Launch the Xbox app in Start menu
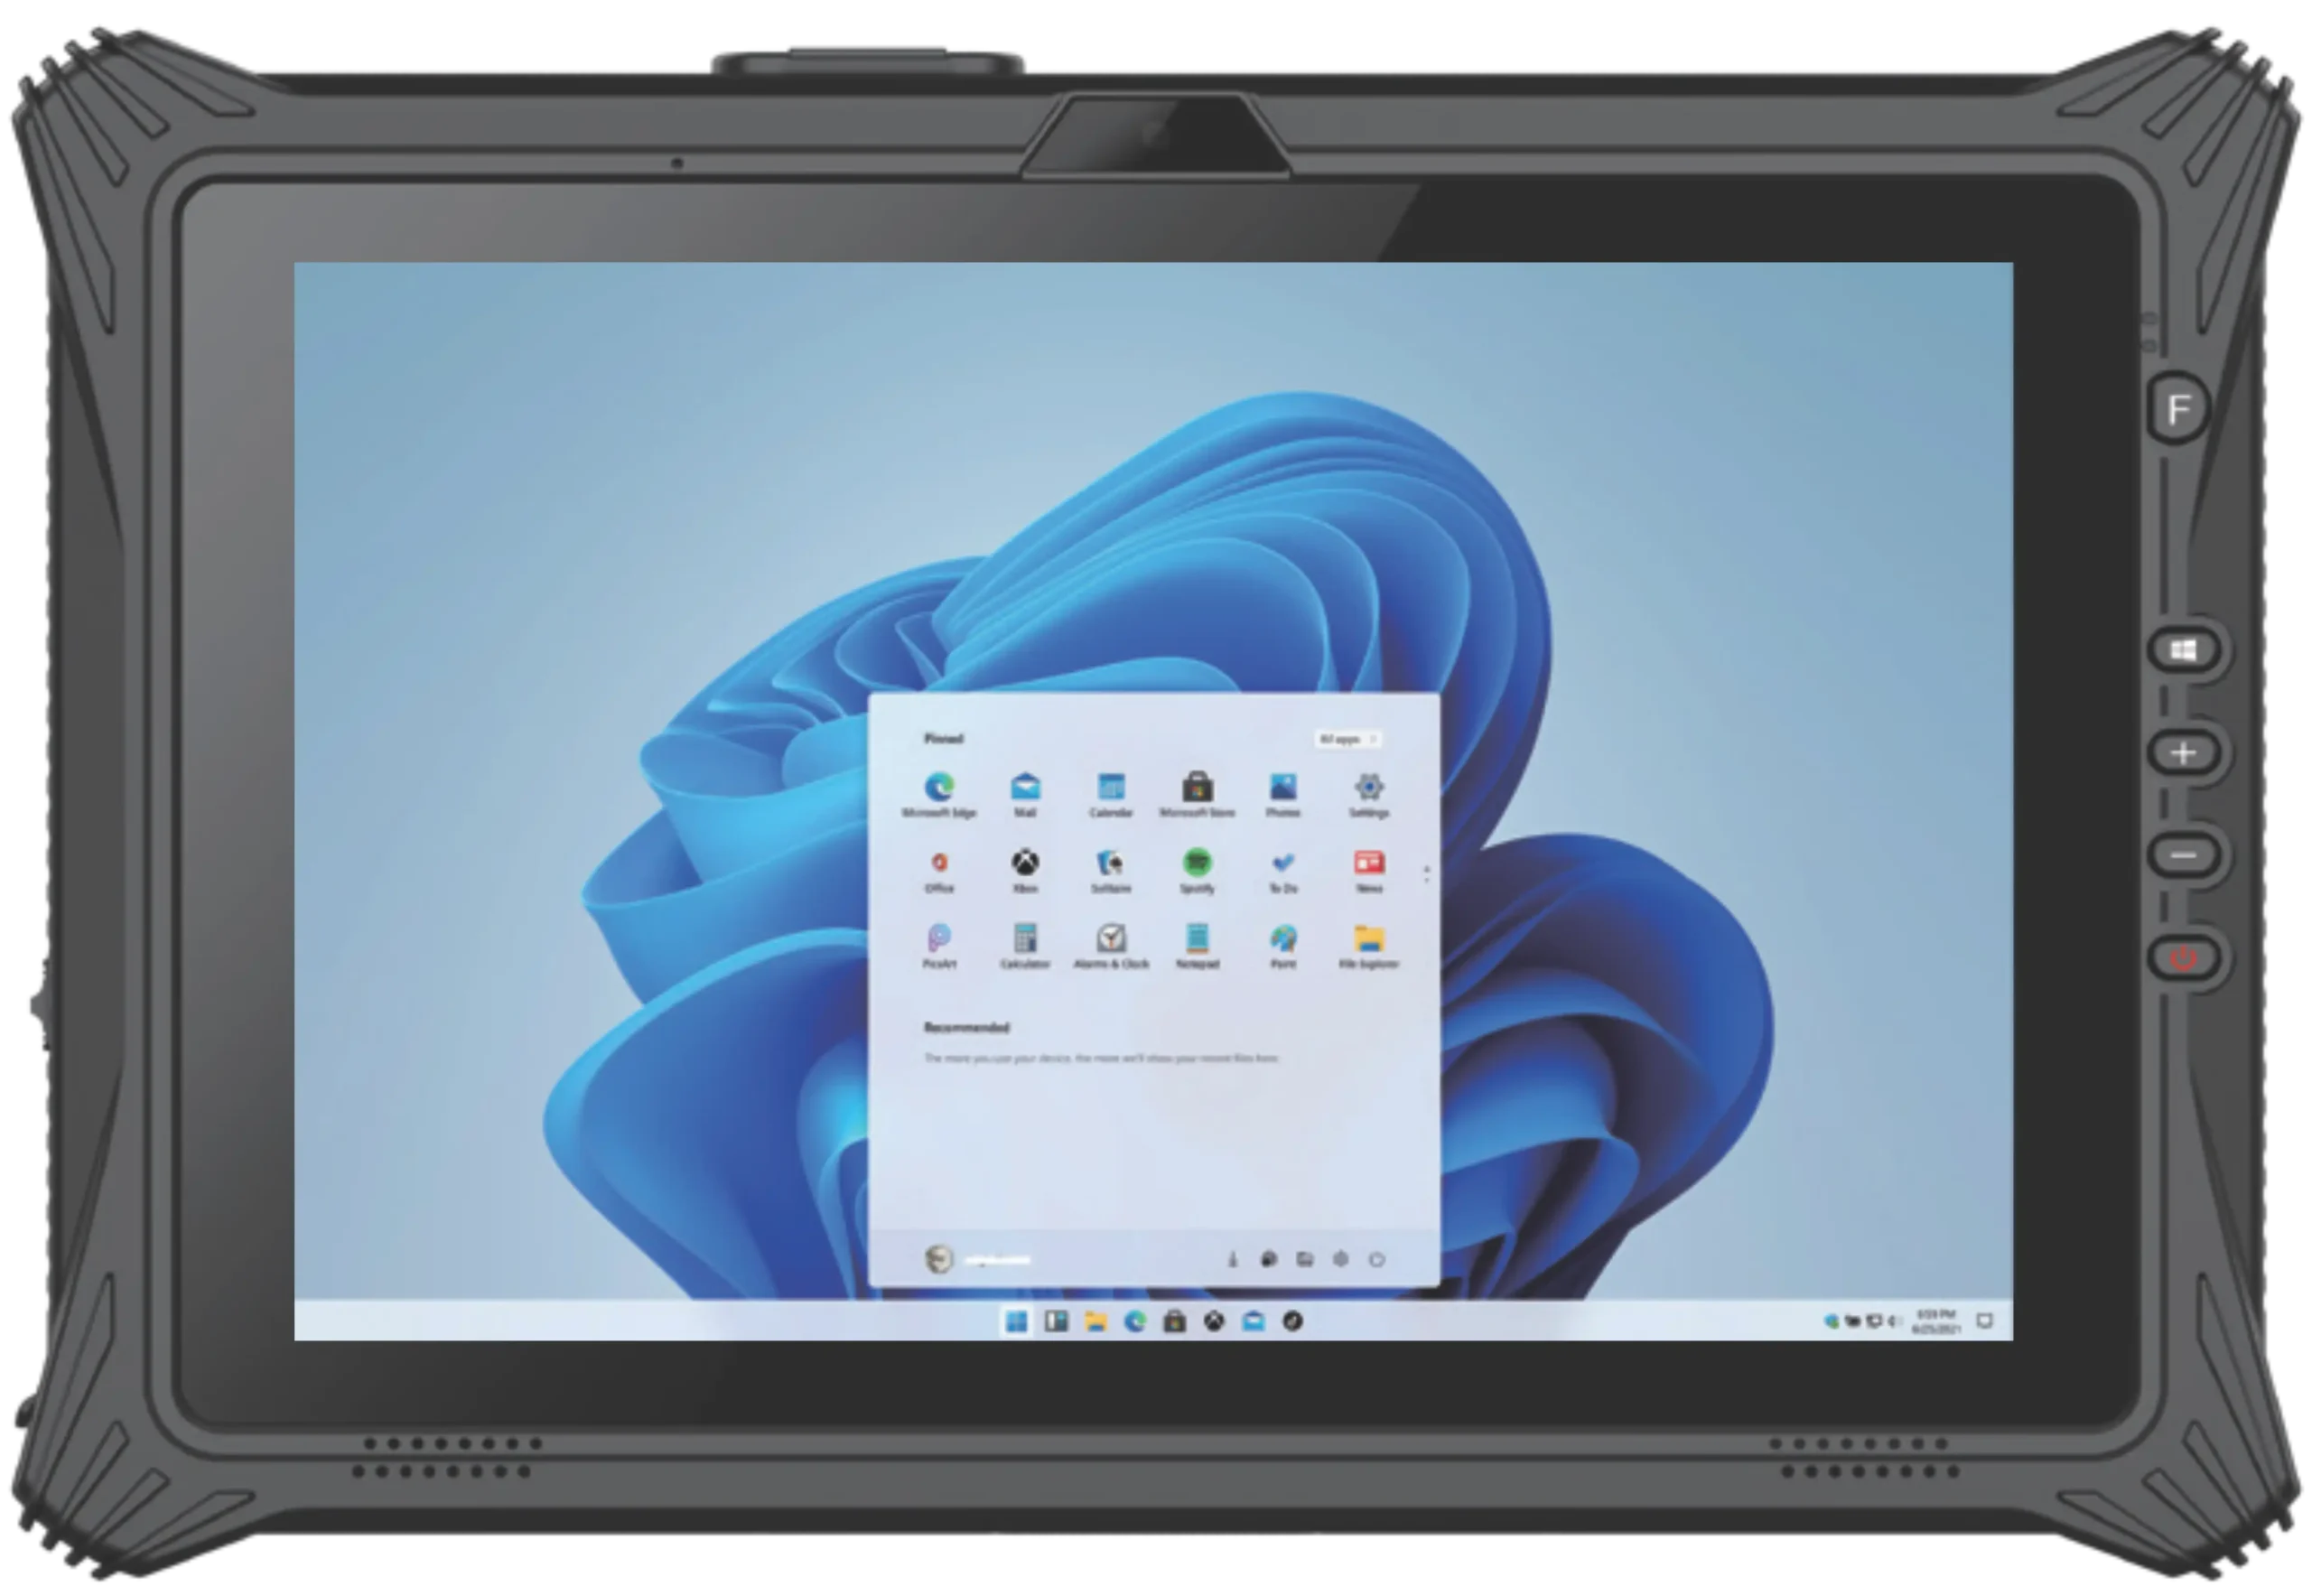2312x1596 pixels. (1024, 870)
